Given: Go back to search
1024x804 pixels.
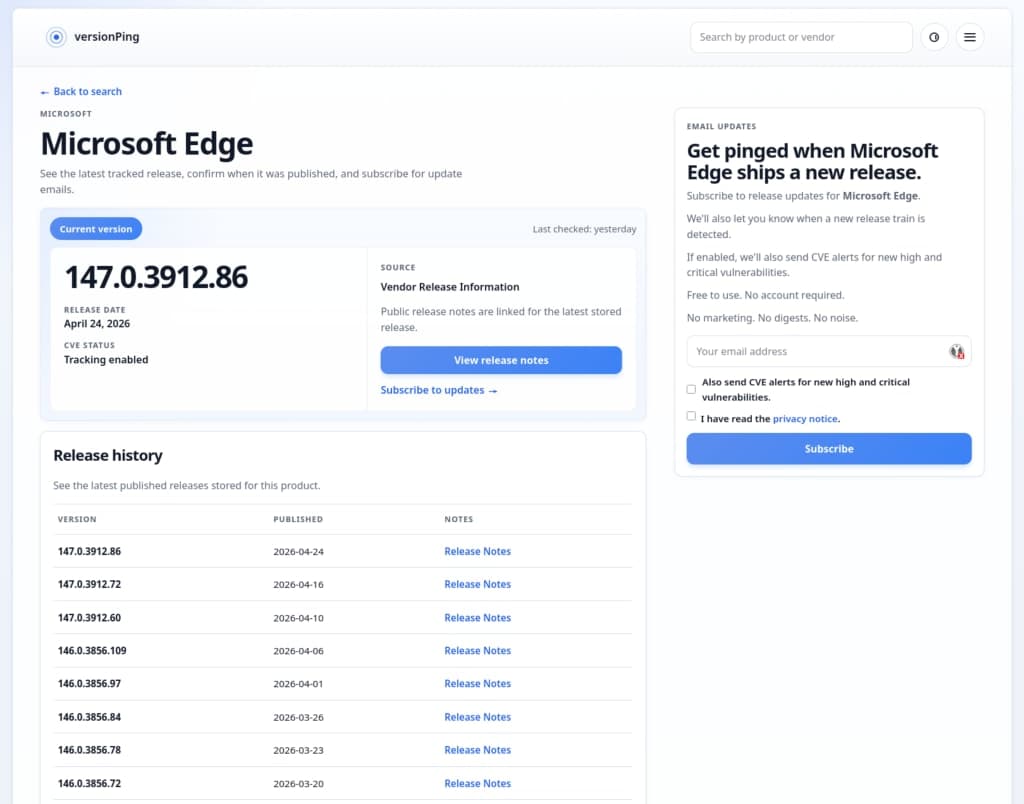Looking at the screenshot, I should [81, 91].
